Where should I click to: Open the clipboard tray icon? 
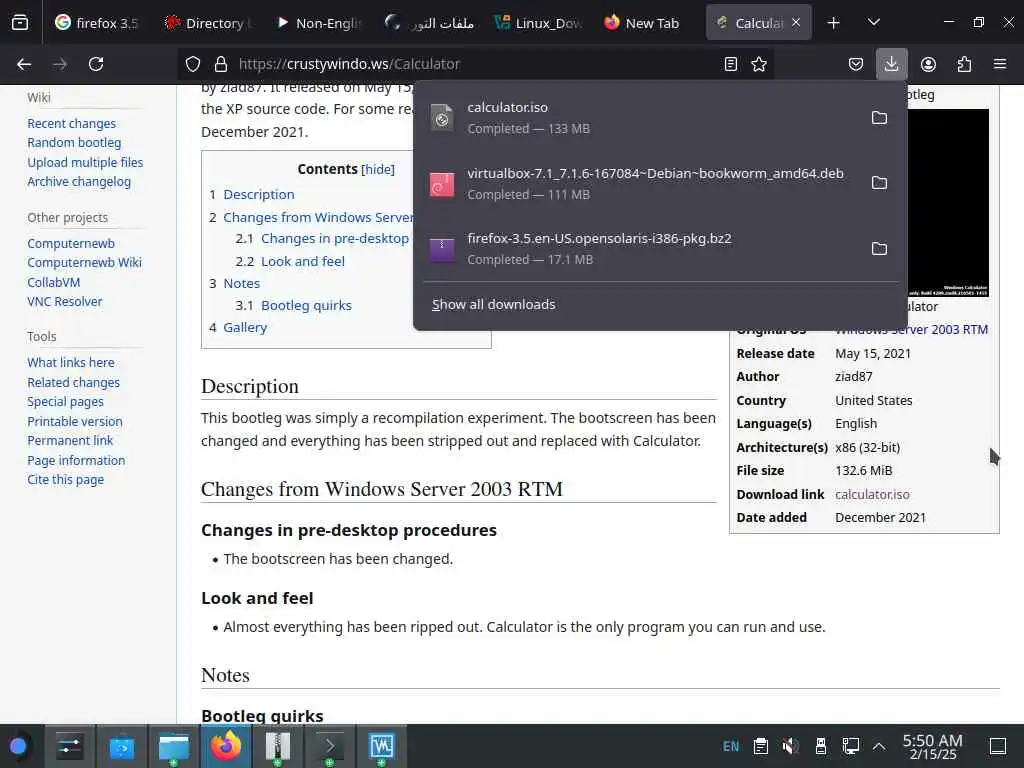point(761,746)
